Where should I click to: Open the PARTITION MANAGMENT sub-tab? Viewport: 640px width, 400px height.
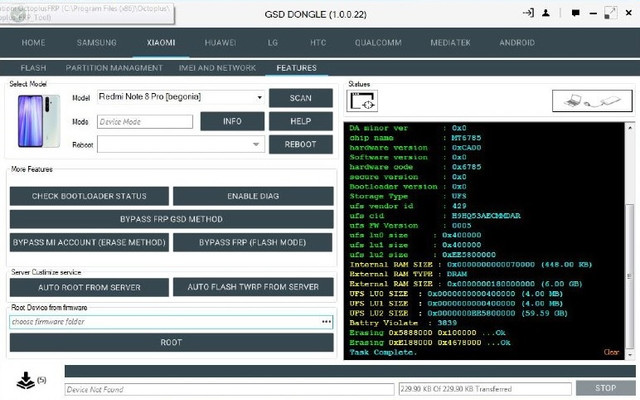point(114,68)
